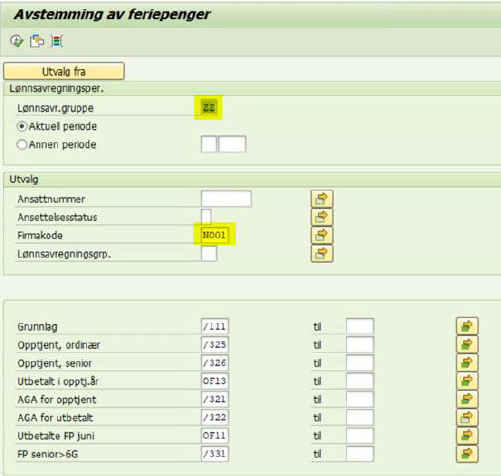Click the Lønnsavregningsper. section heading
501x476 pixels.
click(56, 89)
